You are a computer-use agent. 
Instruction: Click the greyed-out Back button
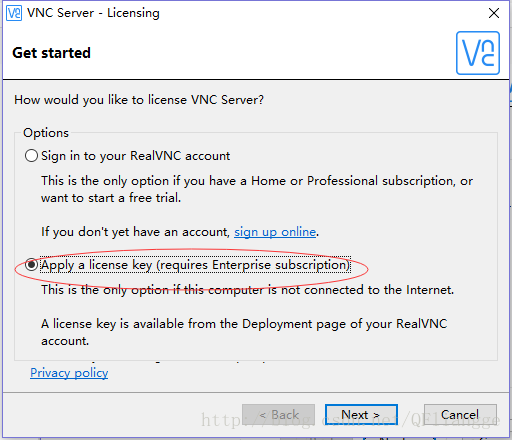point(279,415)
